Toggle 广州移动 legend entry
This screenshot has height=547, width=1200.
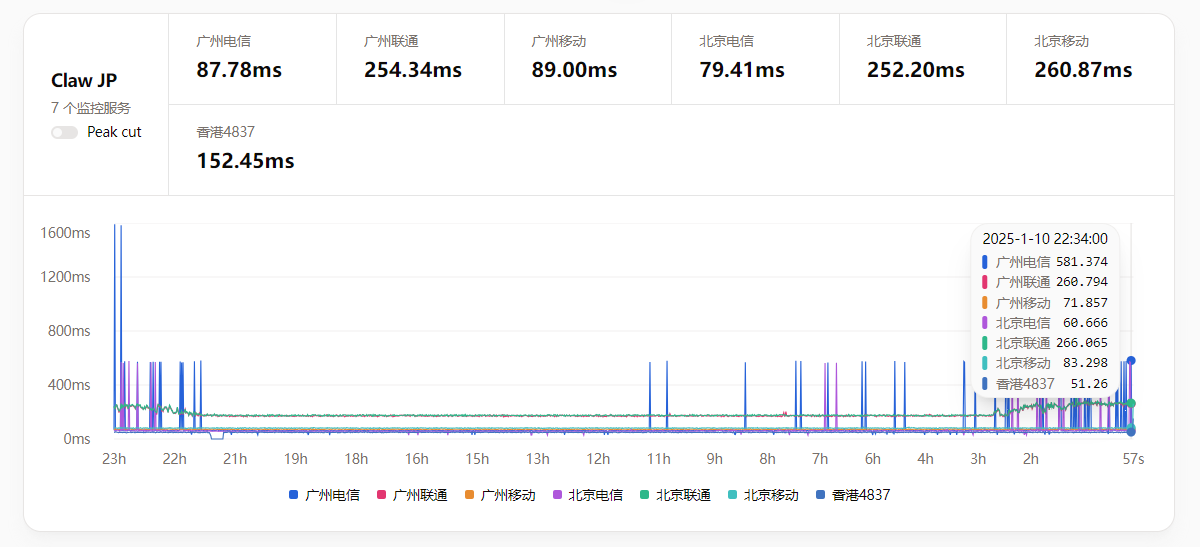(x=499, y=495)
